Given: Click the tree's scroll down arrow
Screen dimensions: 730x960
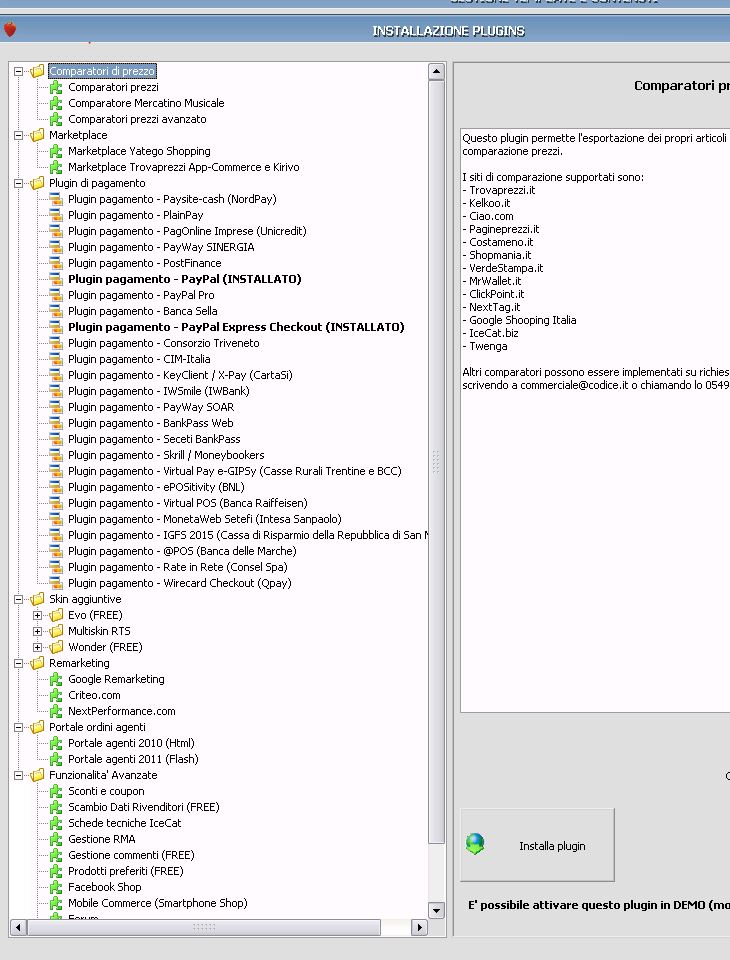Looking at the screenshot, I should coord(436,910).
